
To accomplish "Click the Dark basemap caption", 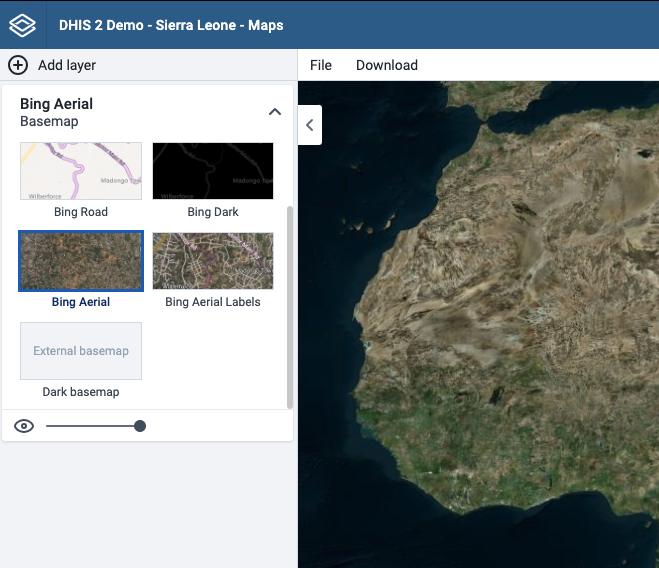I will 81,392.
